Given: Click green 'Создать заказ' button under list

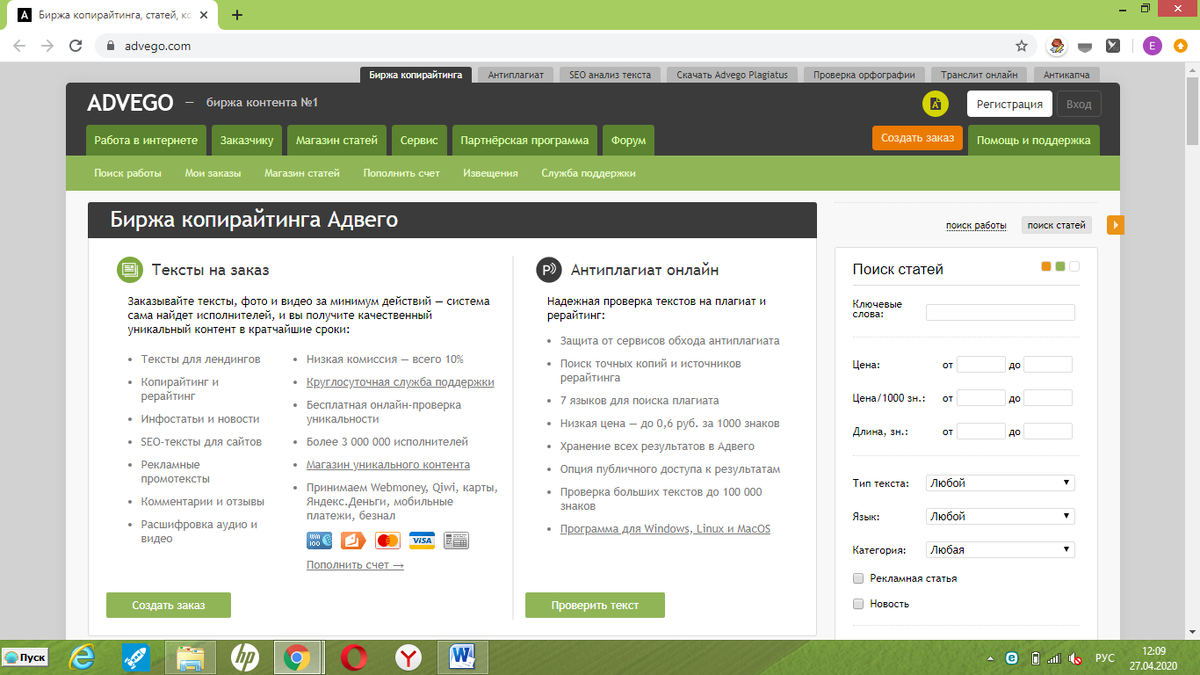Looking at the screenshot, I should (168, 605).
